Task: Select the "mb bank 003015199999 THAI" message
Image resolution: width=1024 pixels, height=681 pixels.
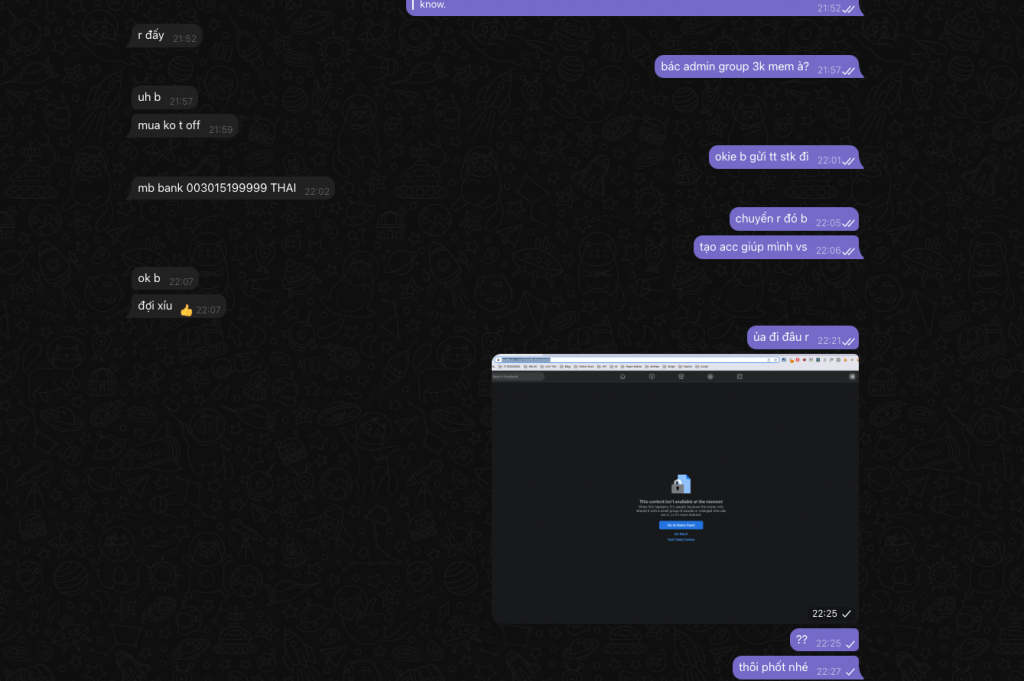Action: point(217,188)
